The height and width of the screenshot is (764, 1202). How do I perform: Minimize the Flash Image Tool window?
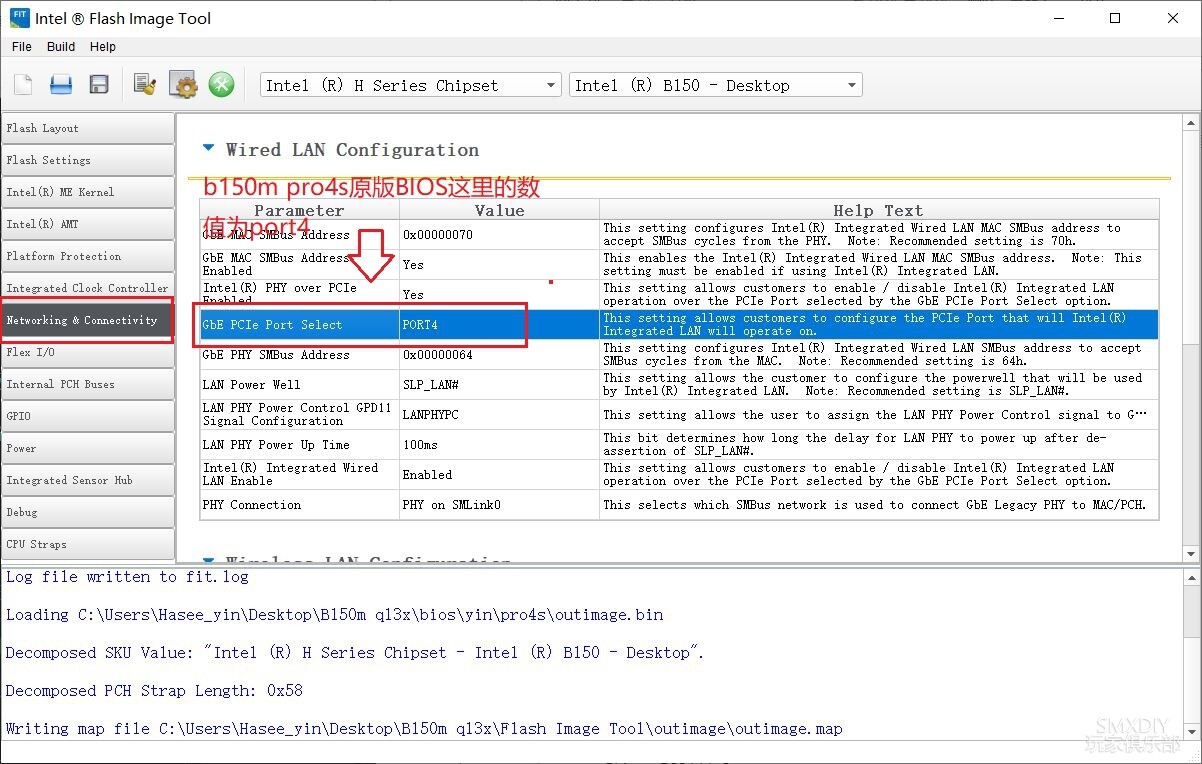[1058, 18]
